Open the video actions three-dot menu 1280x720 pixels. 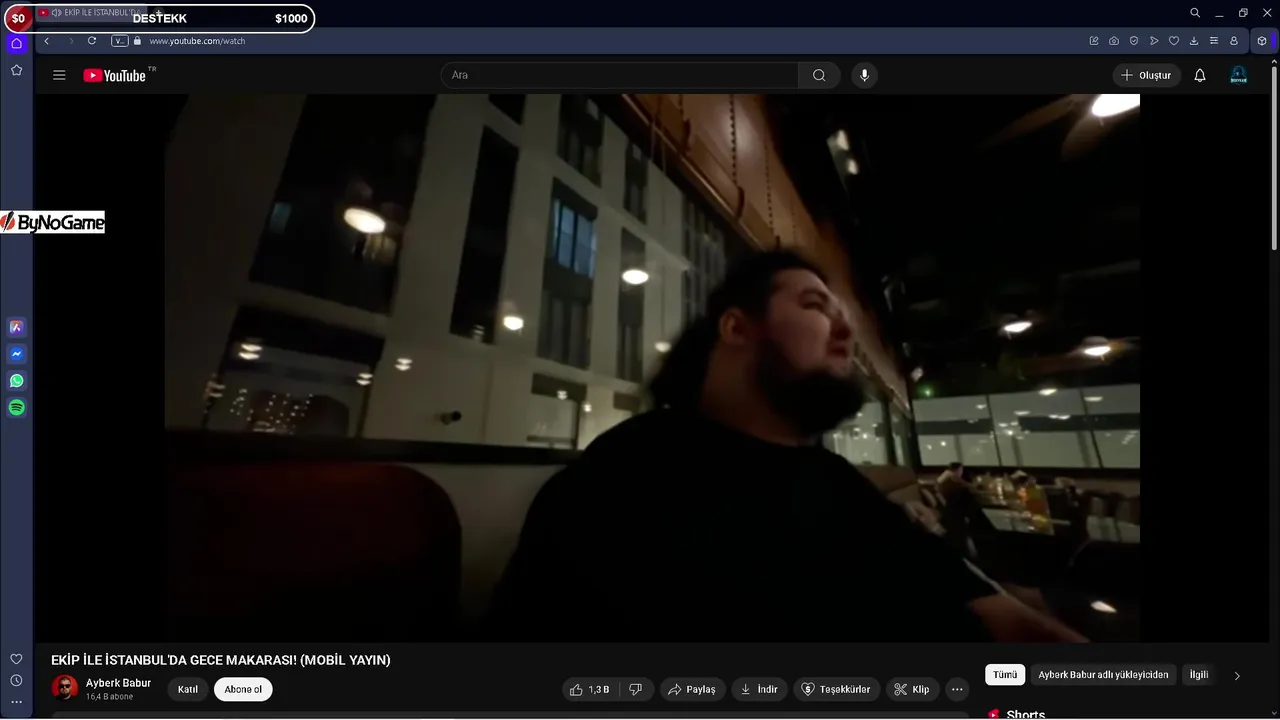[957, 689]
